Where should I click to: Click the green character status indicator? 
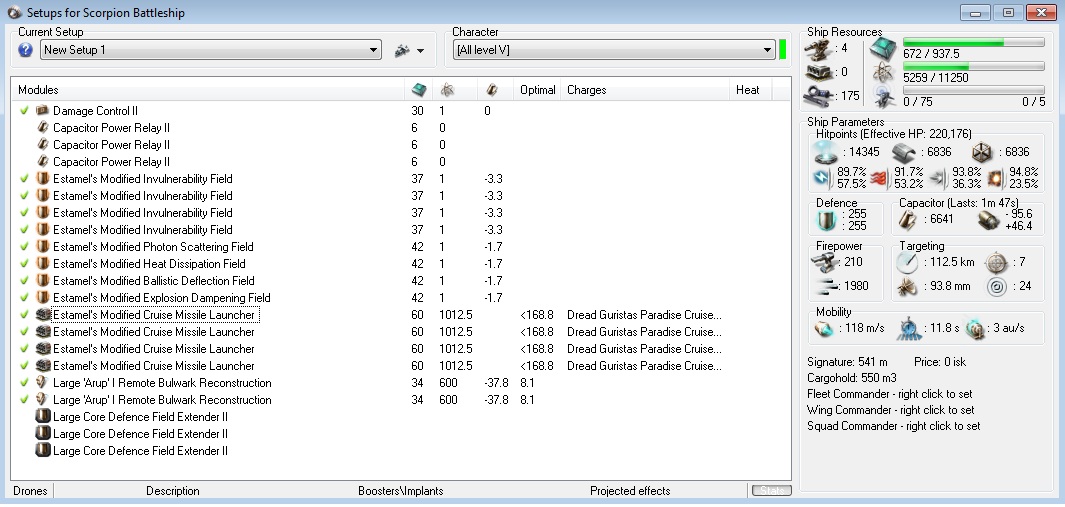782,50
